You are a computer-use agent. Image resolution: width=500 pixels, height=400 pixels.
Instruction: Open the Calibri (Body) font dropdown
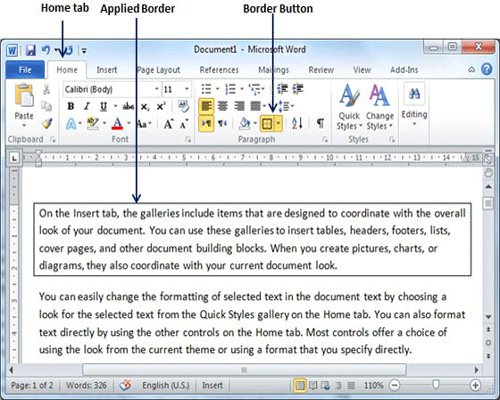[x=157, y=89]
